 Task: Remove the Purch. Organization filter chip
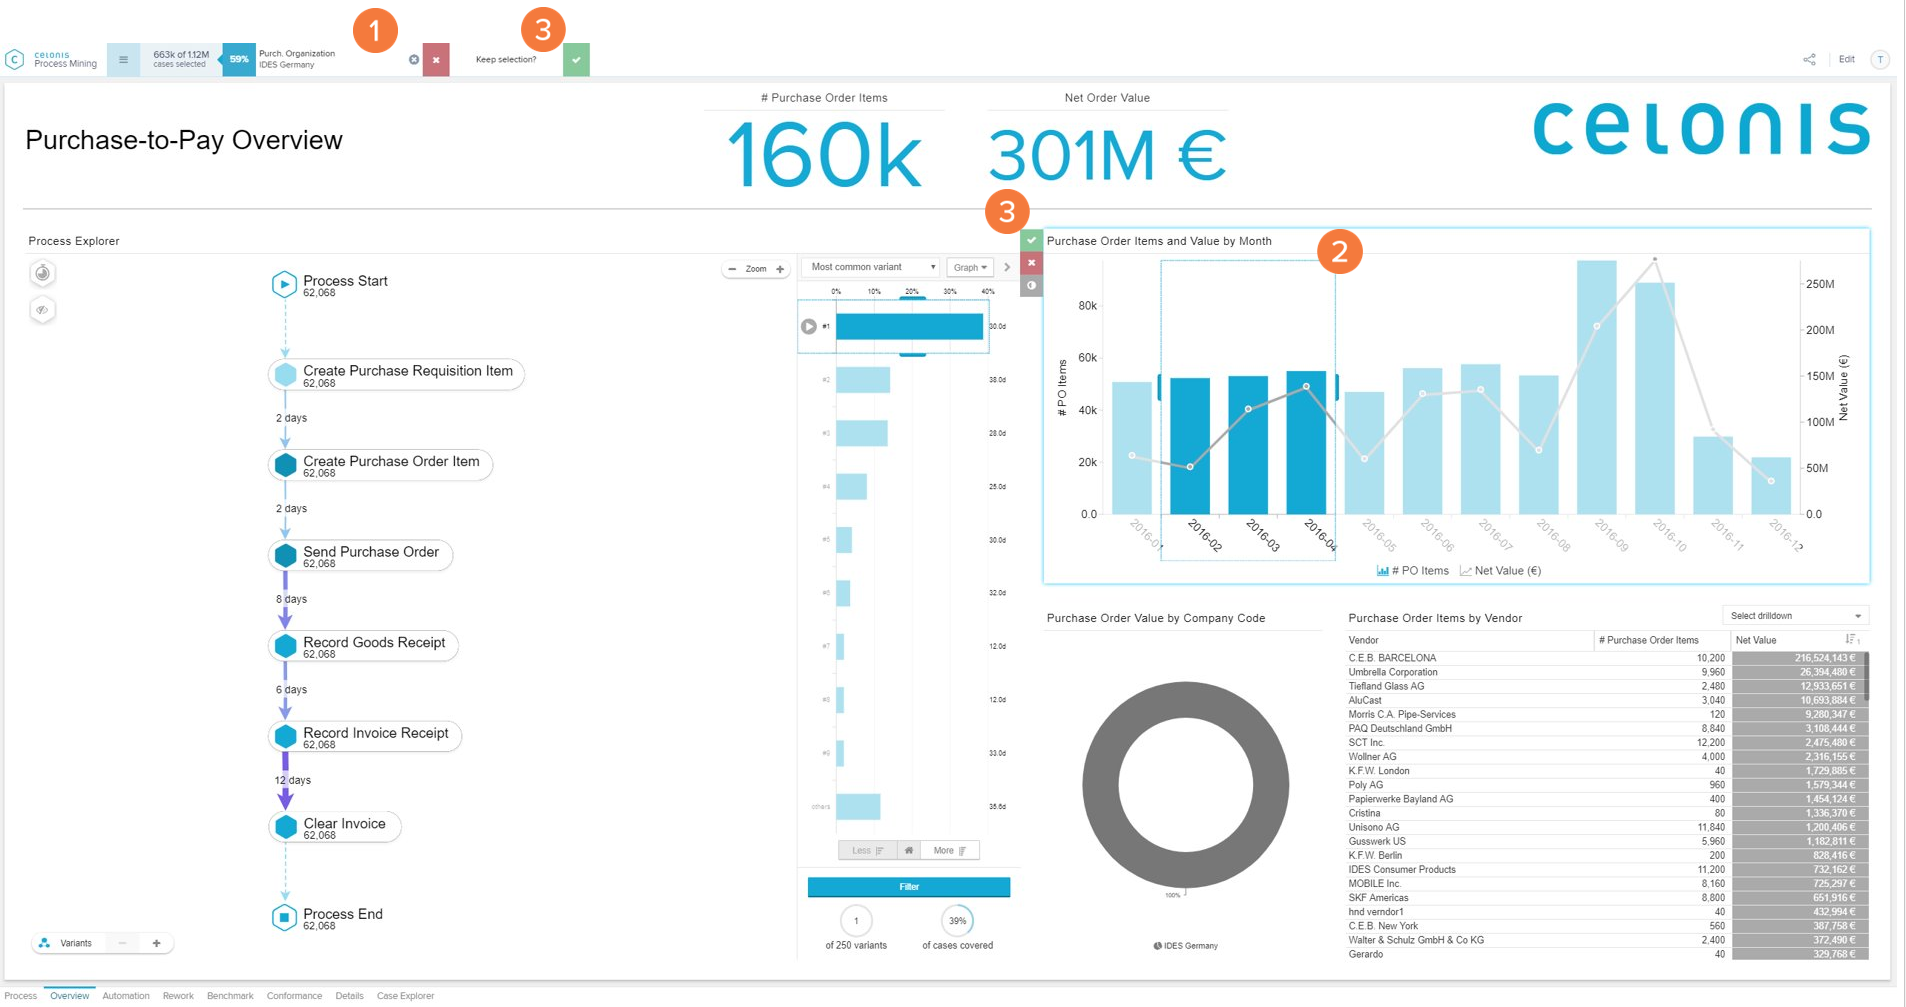(414, 60)
